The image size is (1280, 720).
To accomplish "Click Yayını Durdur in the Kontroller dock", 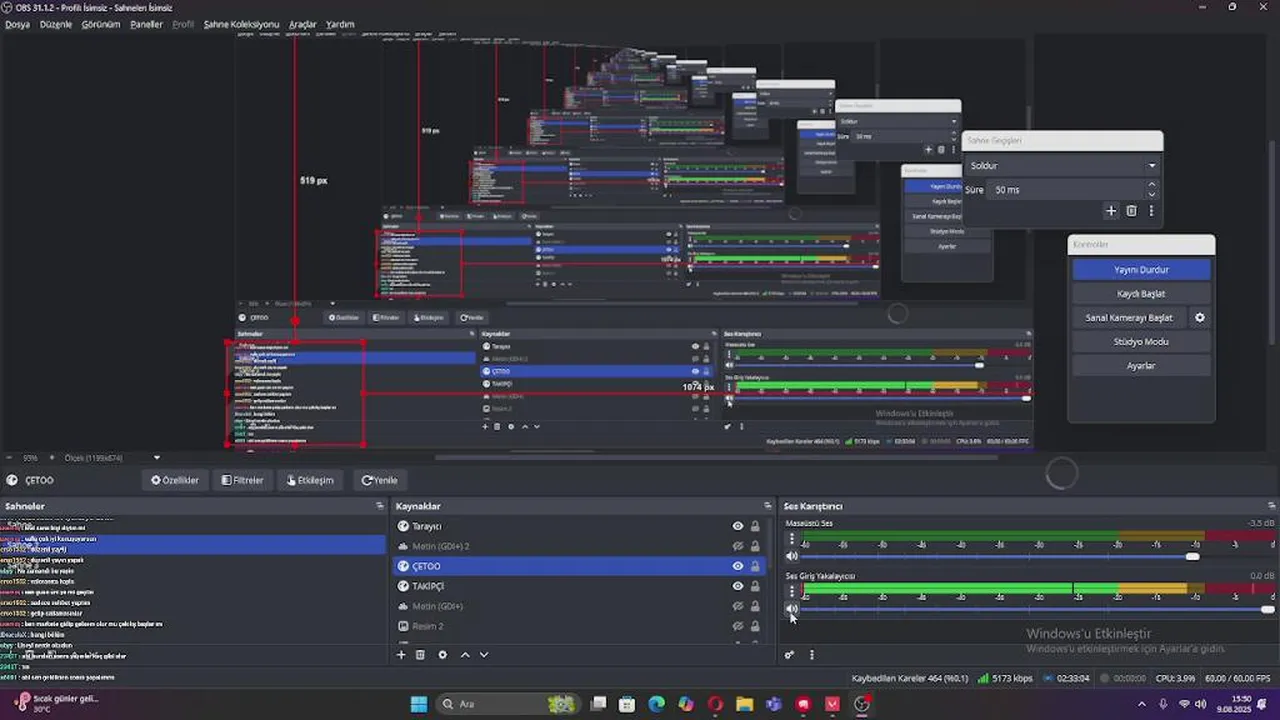I will pyautogui.click(x=1141, y=270).
